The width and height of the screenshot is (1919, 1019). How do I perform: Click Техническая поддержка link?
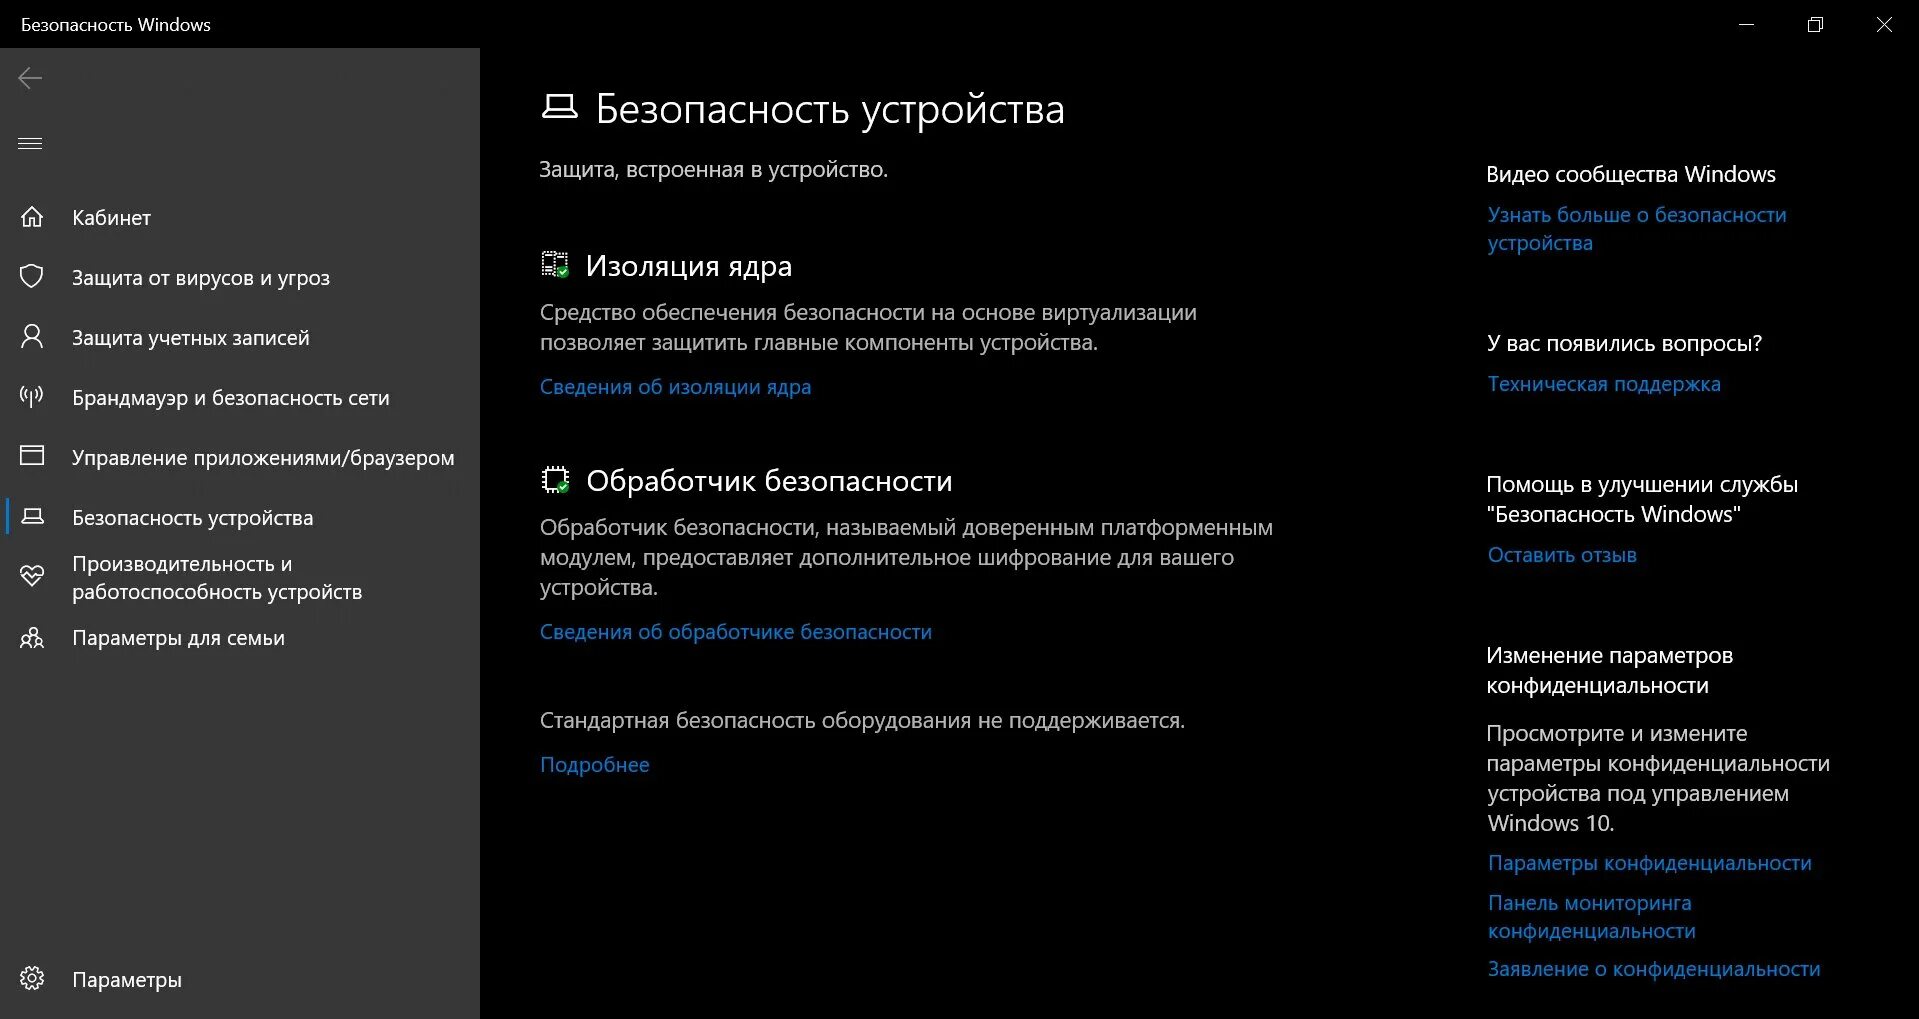[x=1604, y=384]
